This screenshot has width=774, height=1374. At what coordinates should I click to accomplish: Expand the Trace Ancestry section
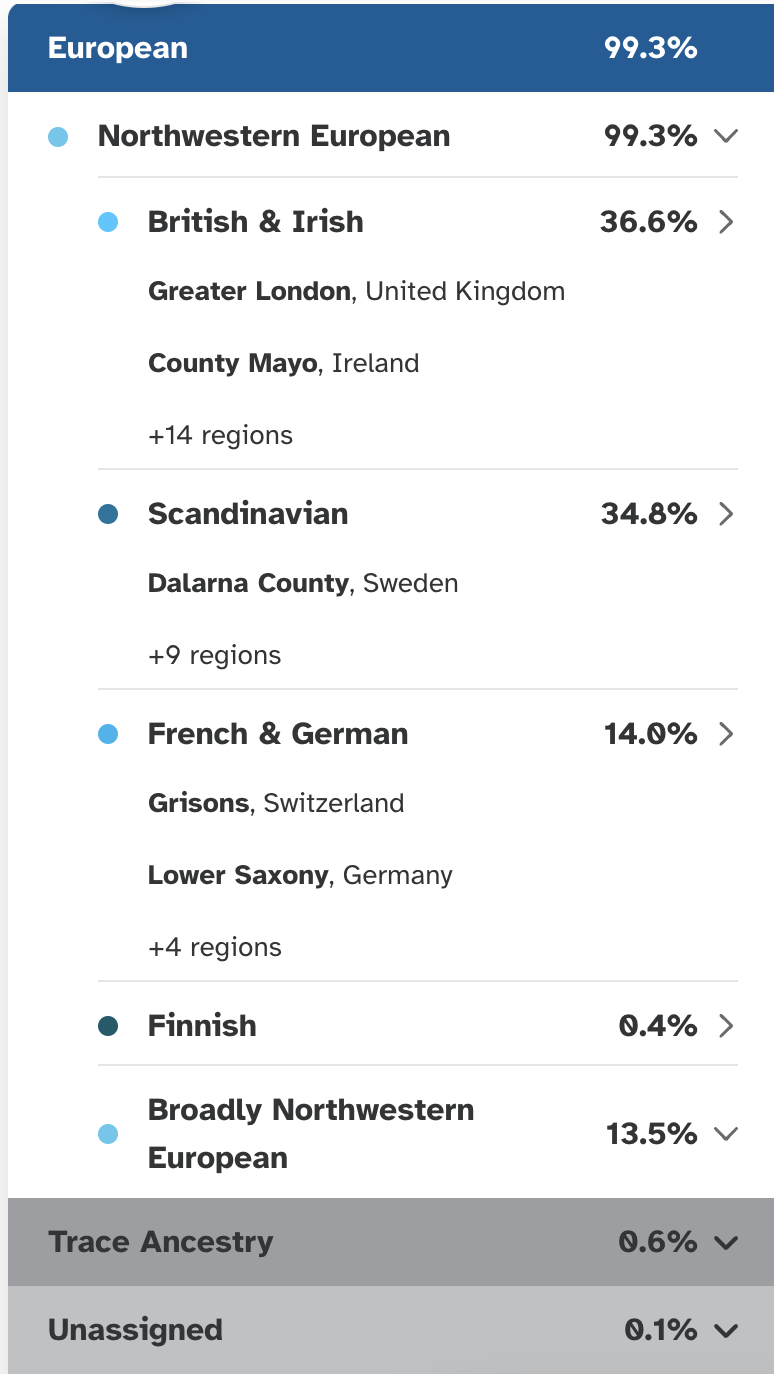(x=726, y=1242)
